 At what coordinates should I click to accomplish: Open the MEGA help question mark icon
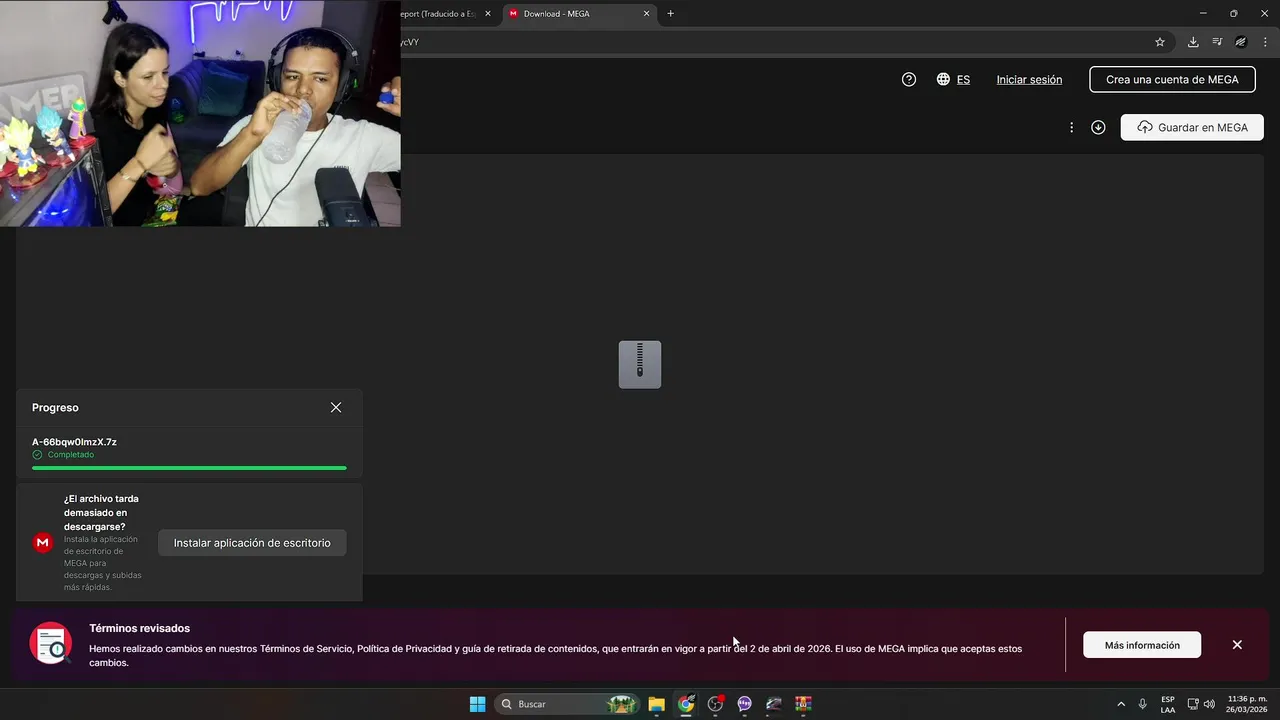[909, 80]
